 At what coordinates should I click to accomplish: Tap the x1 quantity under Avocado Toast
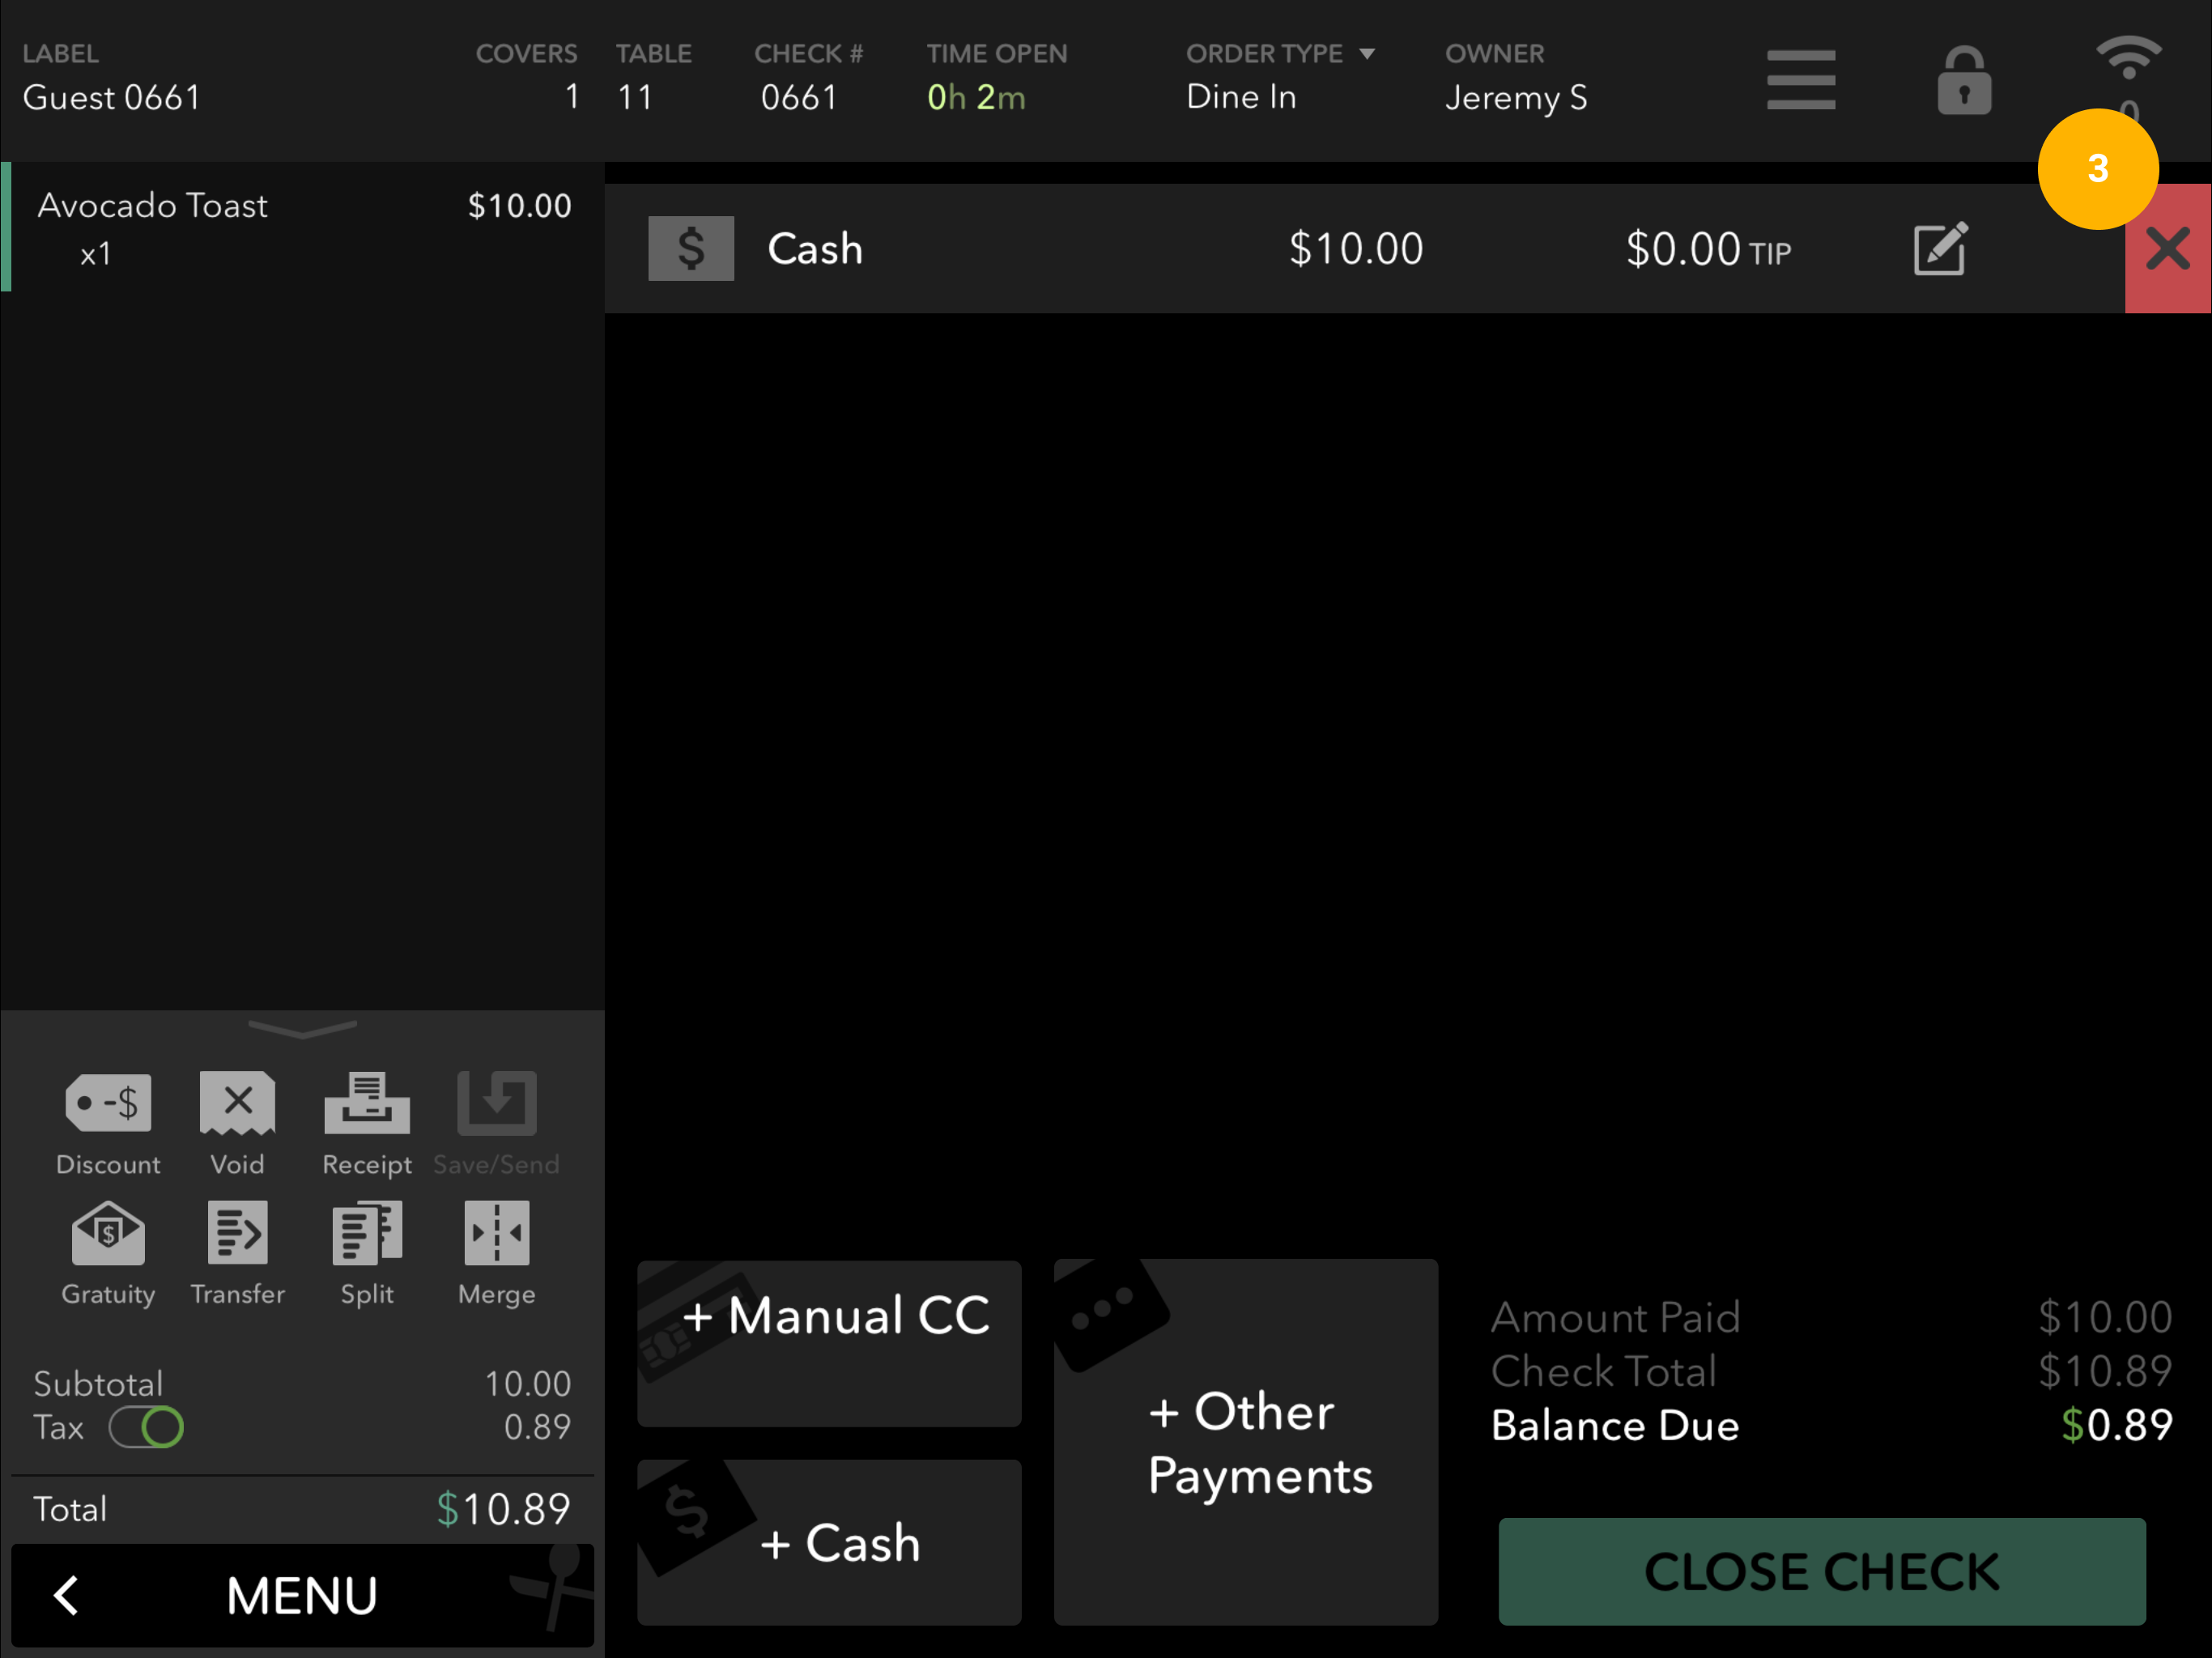click(x=96, y=254)
